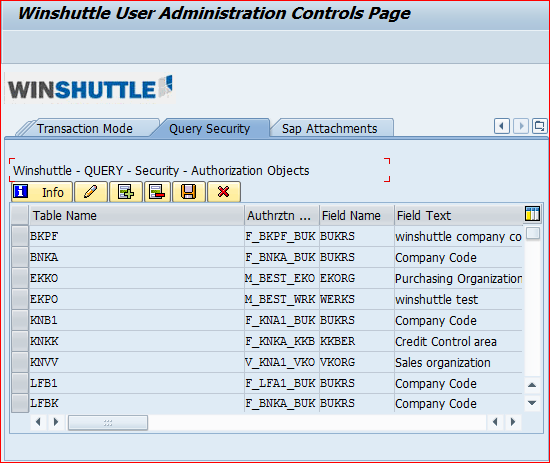Click the pencil edit icon

[x=91, y=192]
